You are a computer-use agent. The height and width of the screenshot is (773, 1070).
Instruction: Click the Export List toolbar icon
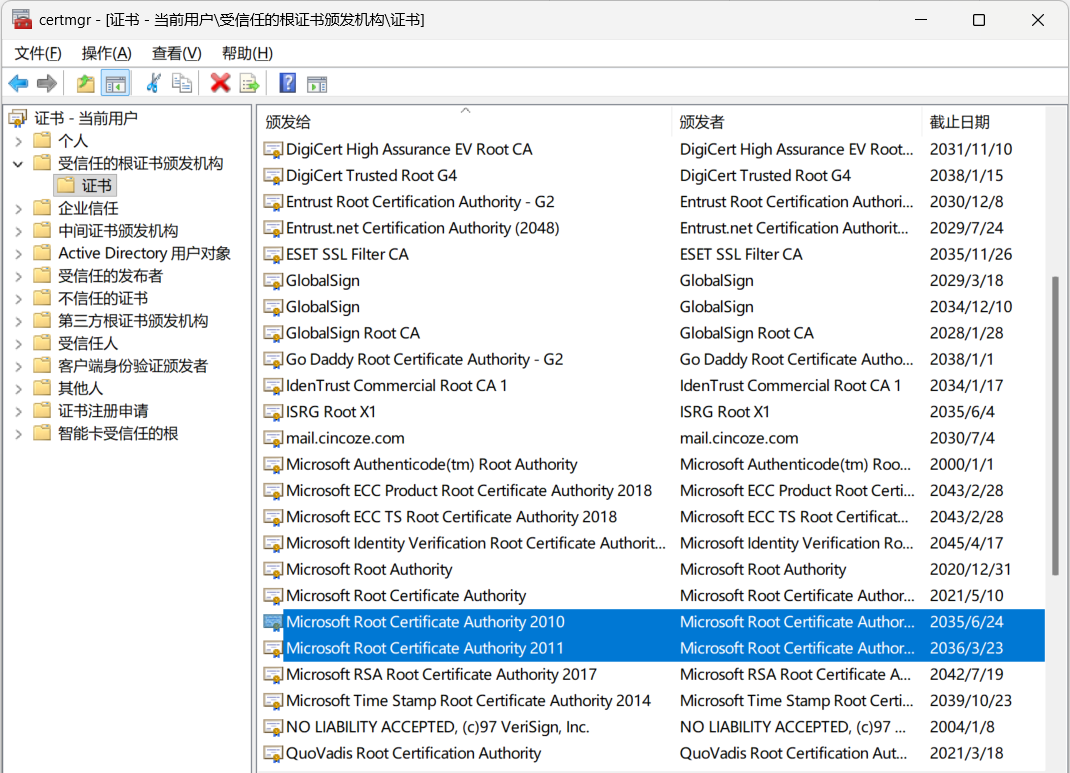coord(250,84)
